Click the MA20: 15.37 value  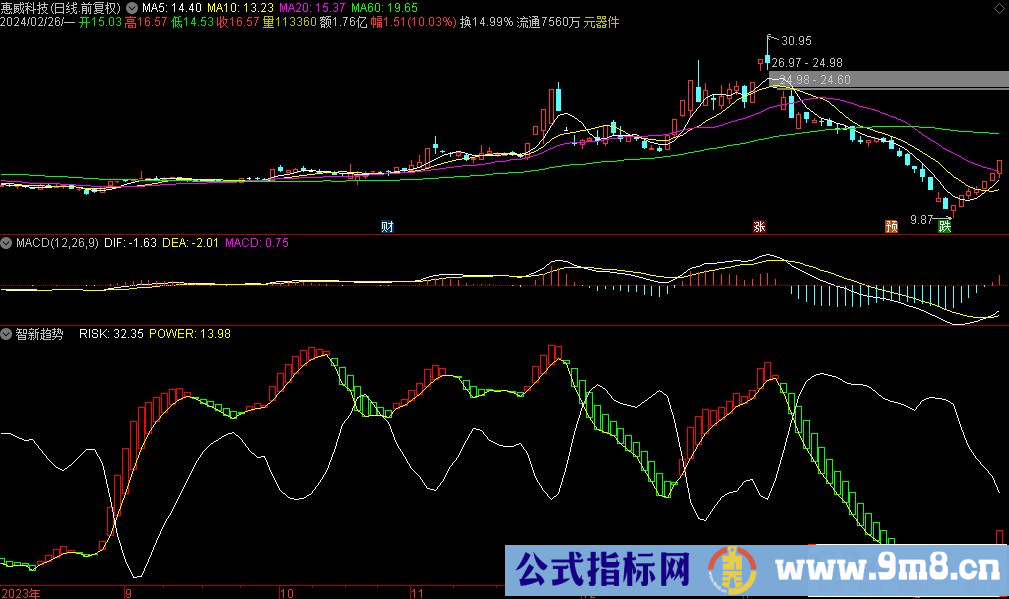[312, 8]
